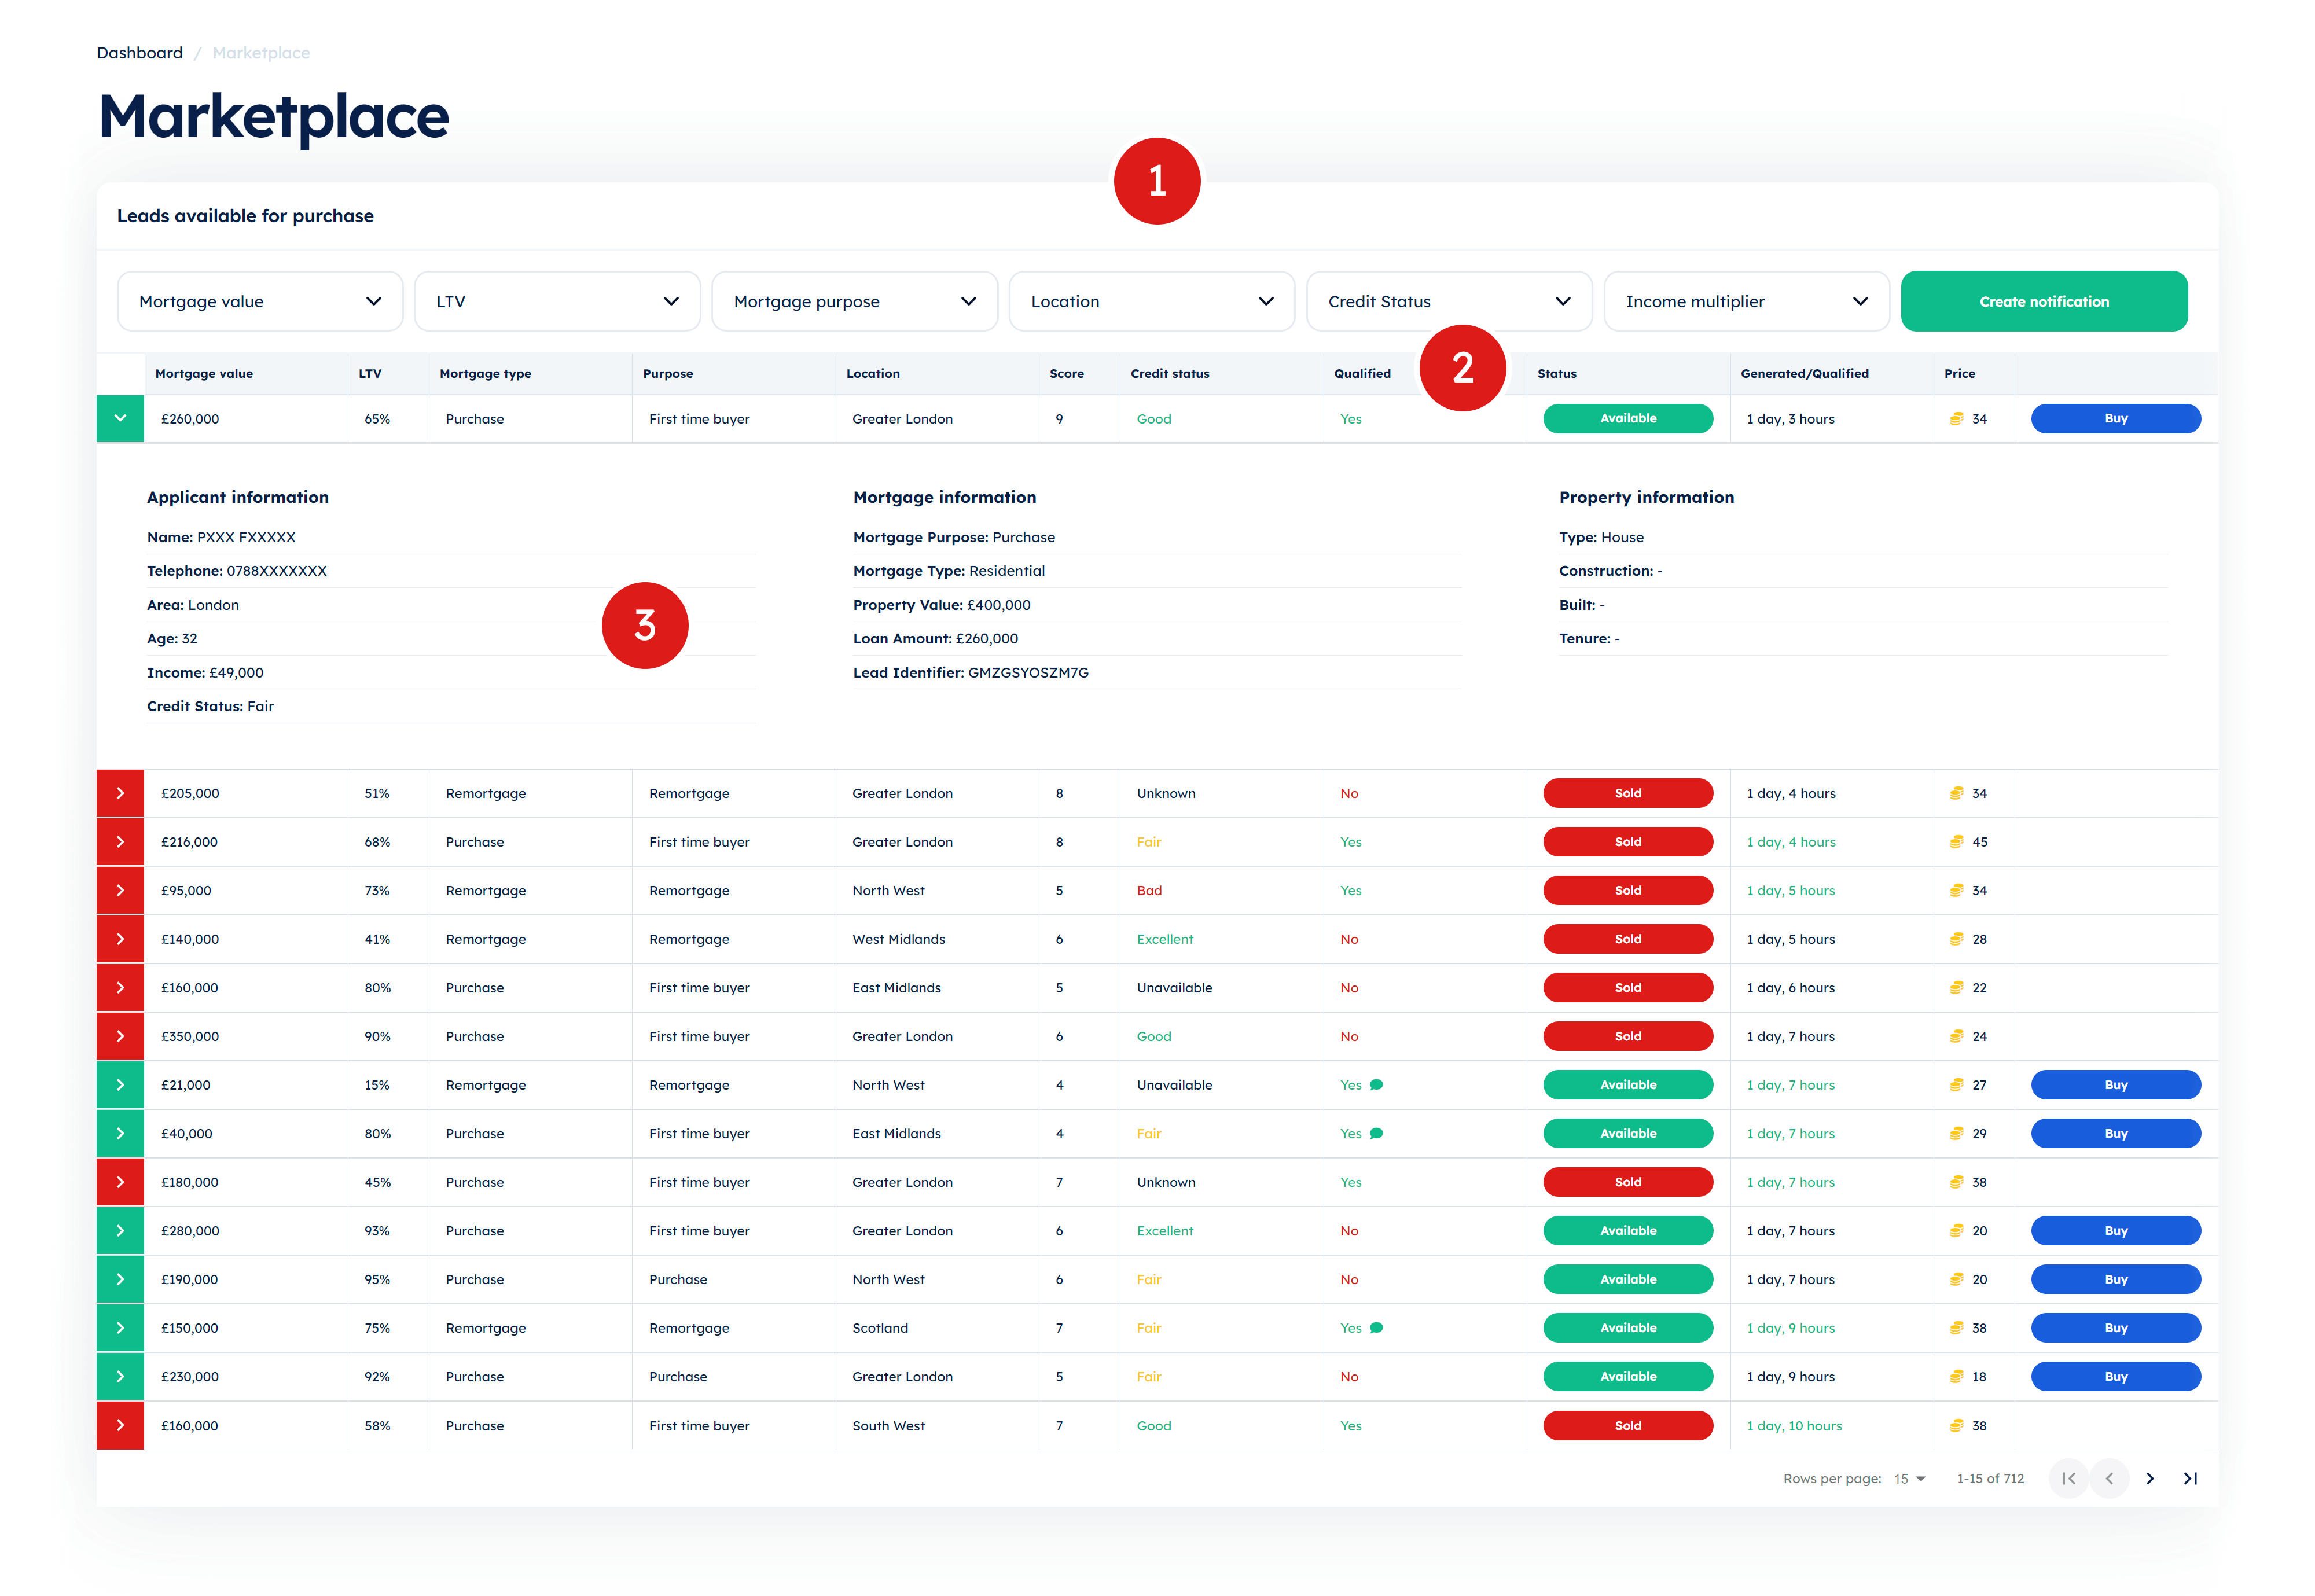
Task: Expand the £216,000 lead row
Action: point(120,842)
